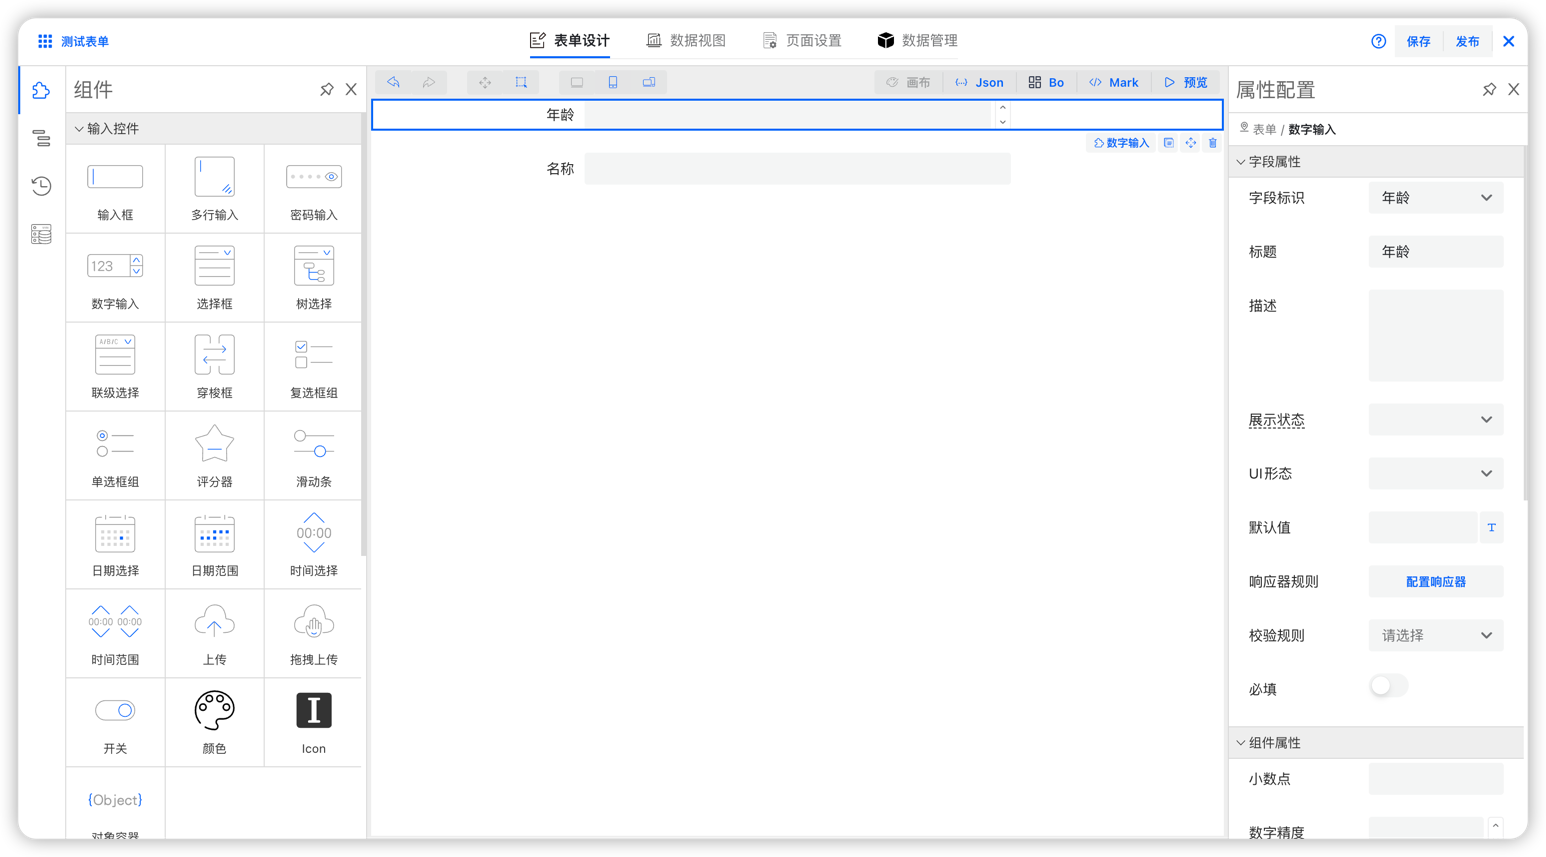
Task: Click the 配置响应器 button
Action: (1435, 582)
